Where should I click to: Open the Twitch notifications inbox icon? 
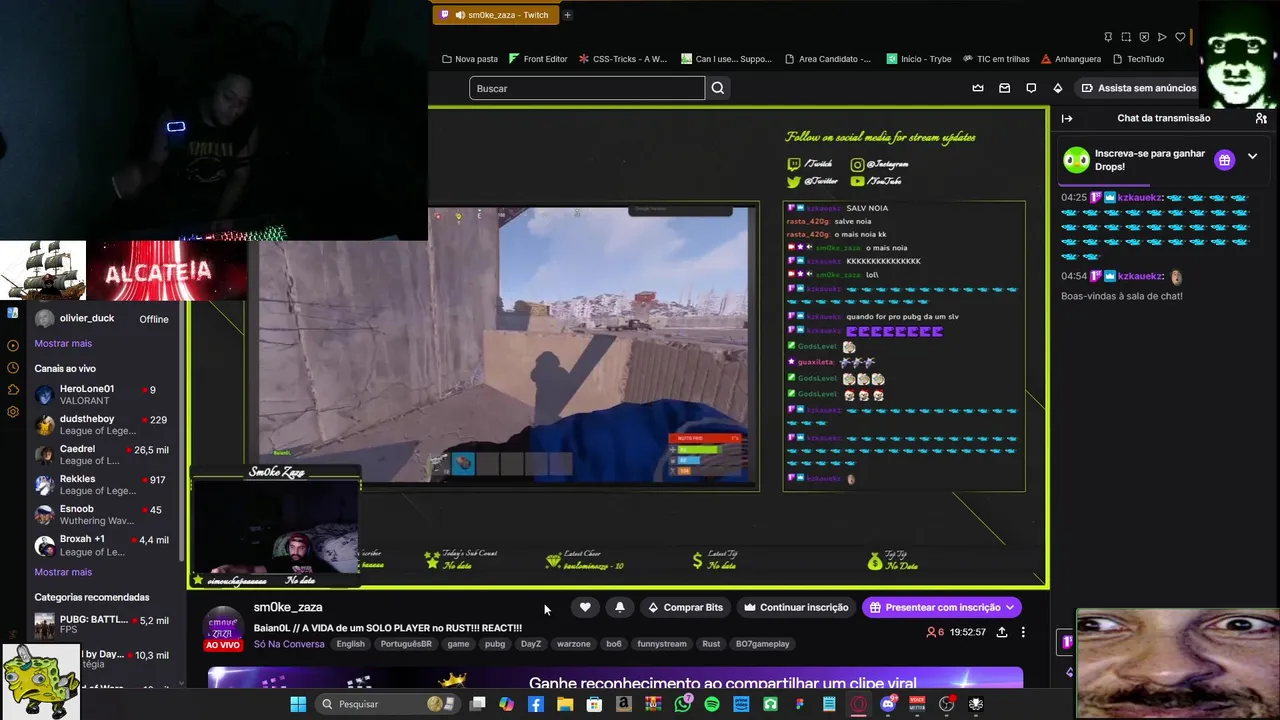1005,88
